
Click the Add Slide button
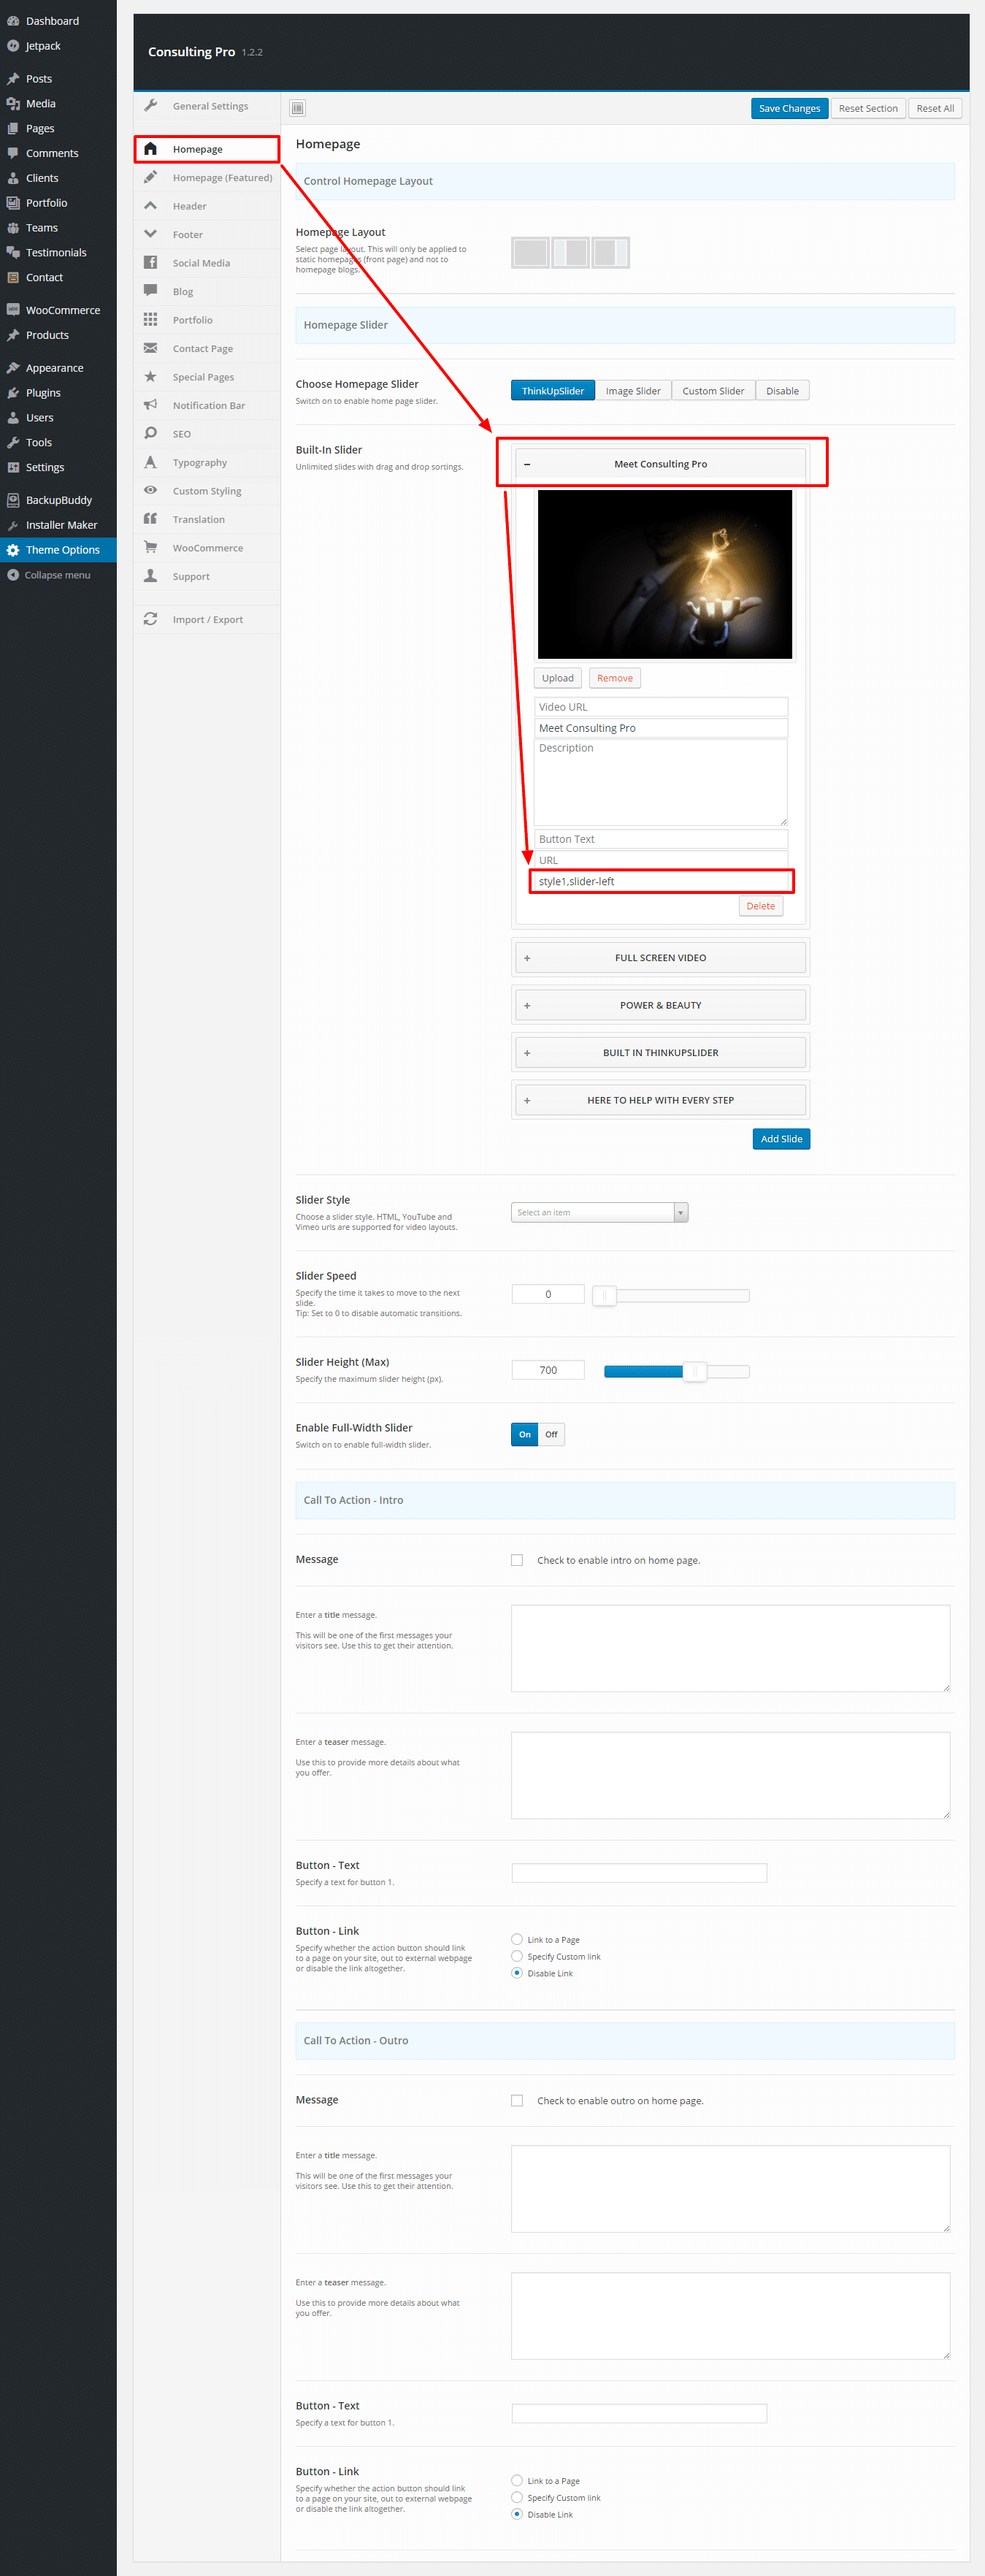[x=781, y=1139]
